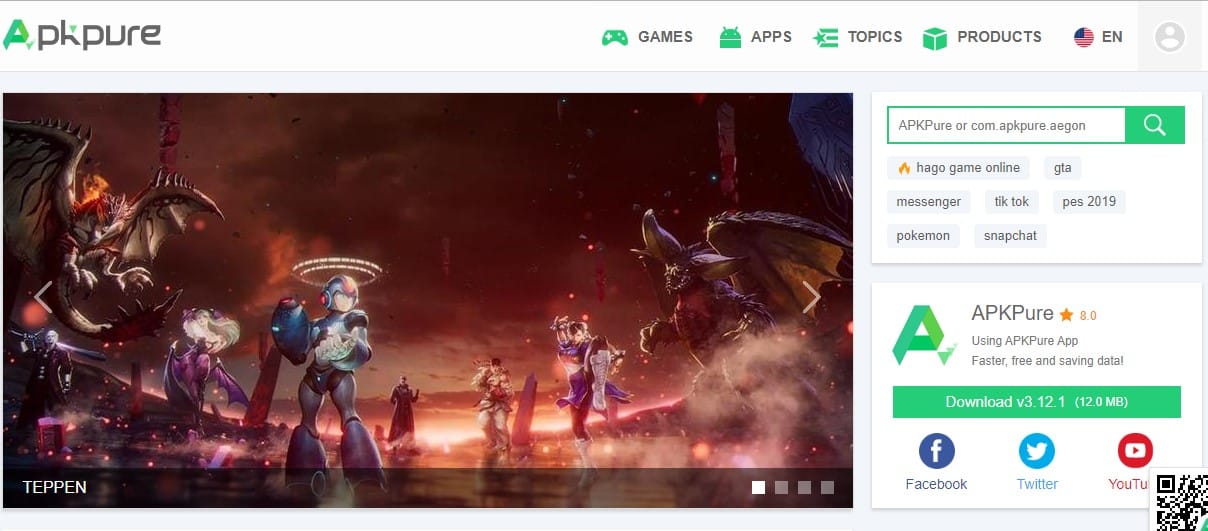The image size is (1208, 531).
Task: Go to previous banner slide arrow
Action: point(43,297)
